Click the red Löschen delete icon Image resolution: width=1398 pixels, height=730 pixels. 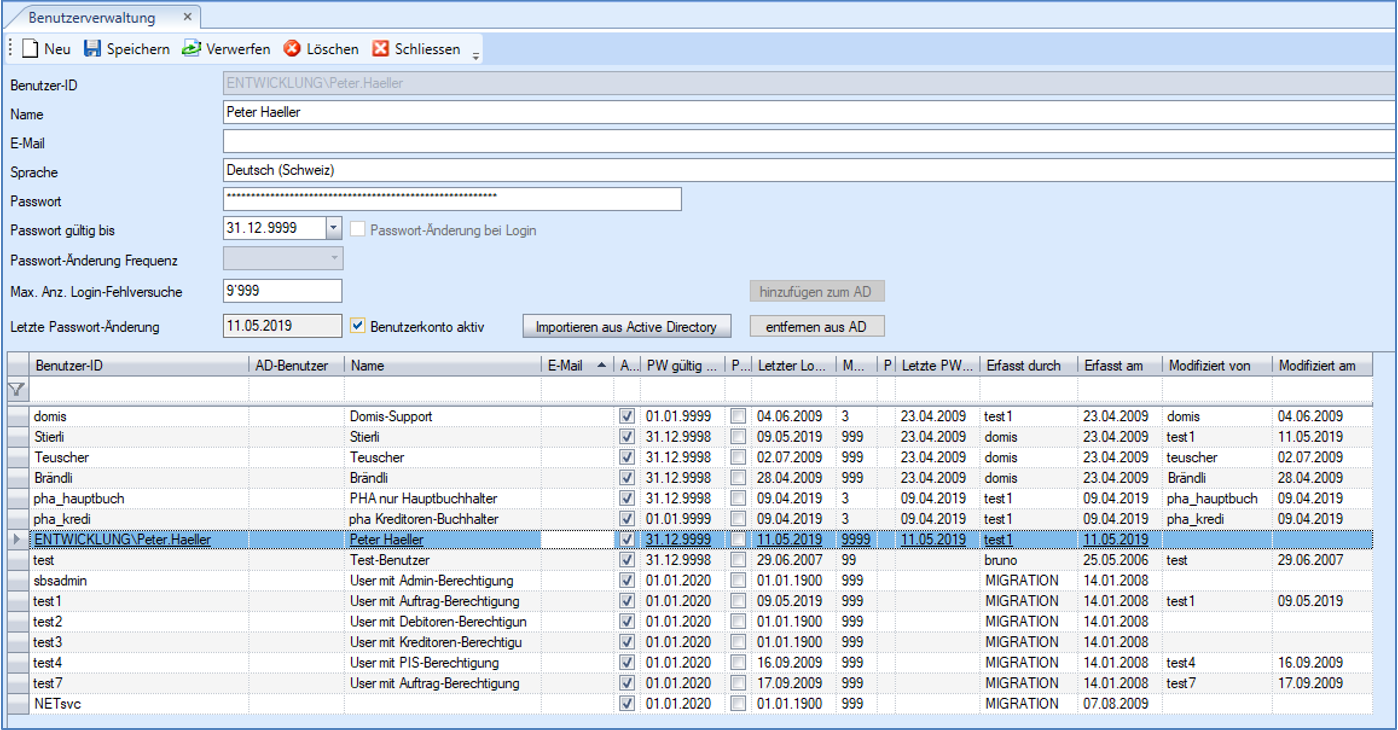pos(292,49)
